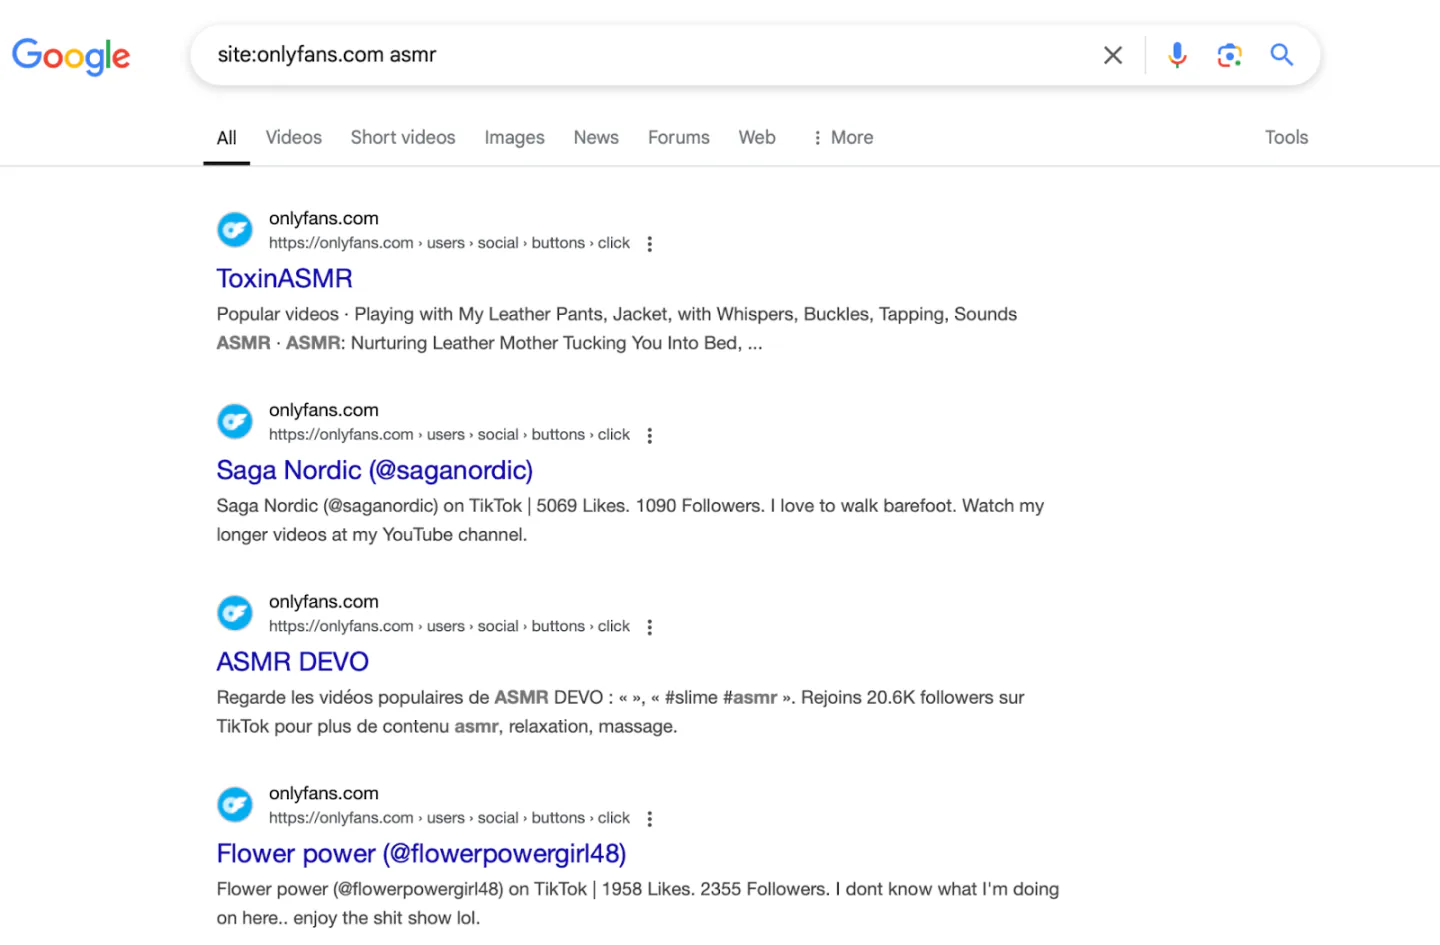Clear the search box with the X icon

tap(1113, 55)
